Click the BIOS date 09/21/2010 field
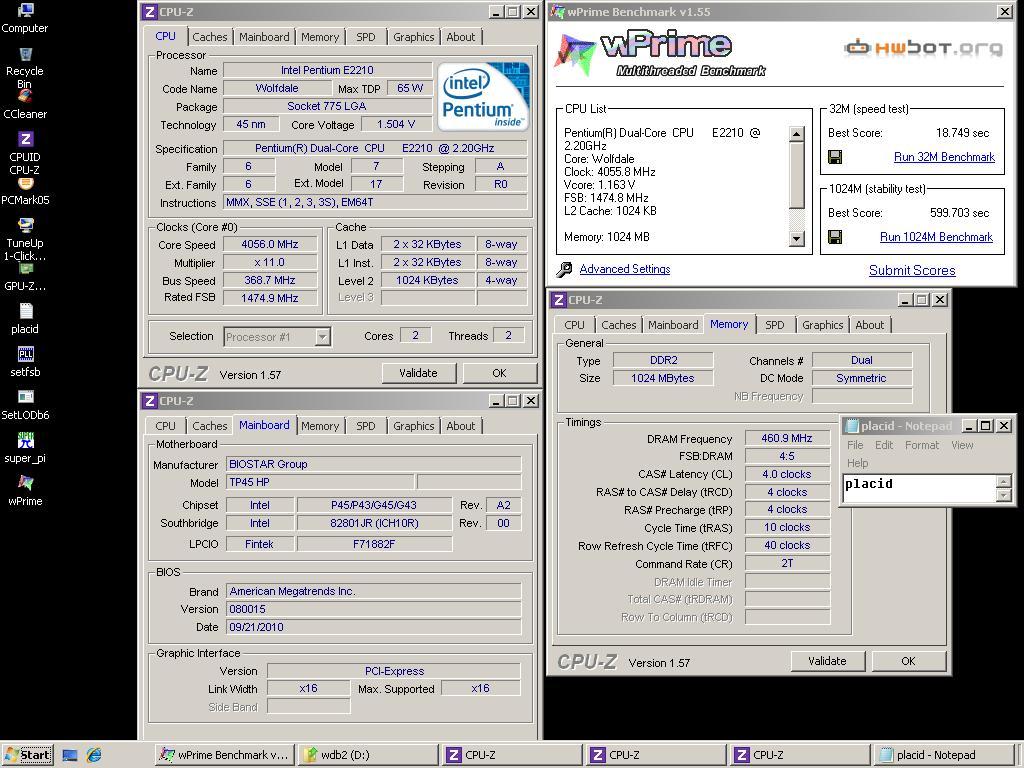Image resolution: width=1024 pixels, height=768 pixels. [374, 627]
